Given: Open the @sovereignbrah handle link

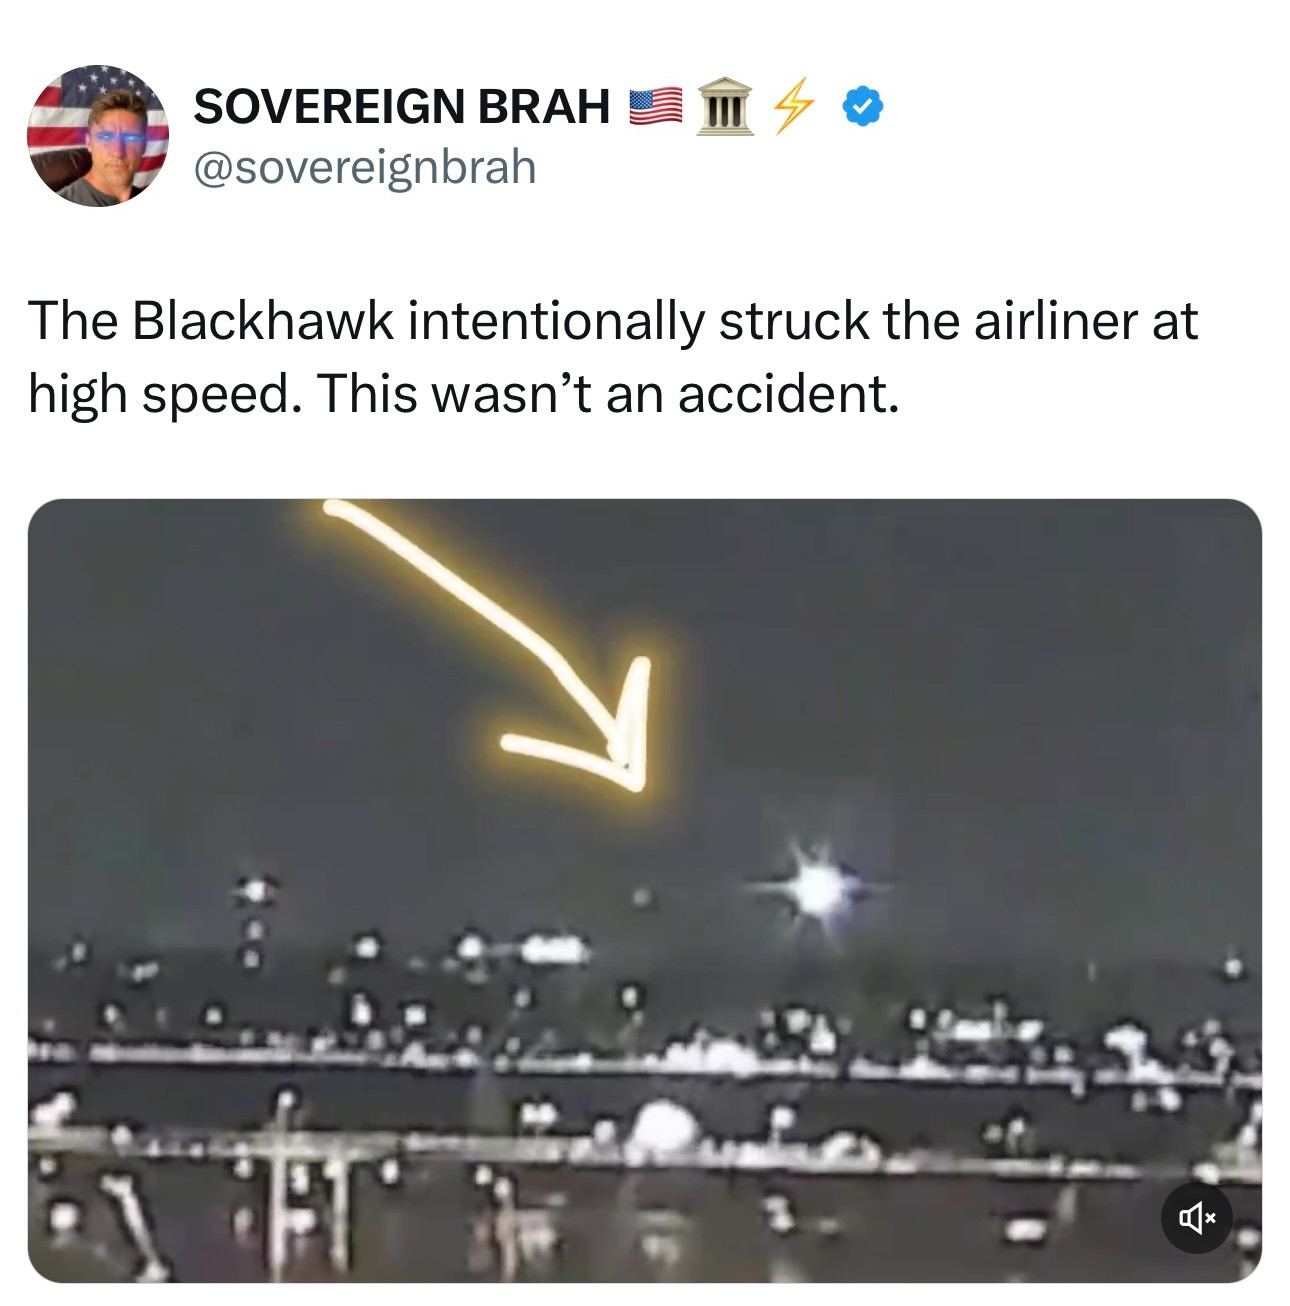Looking at the screenshot, I should (x=364, y=167).
